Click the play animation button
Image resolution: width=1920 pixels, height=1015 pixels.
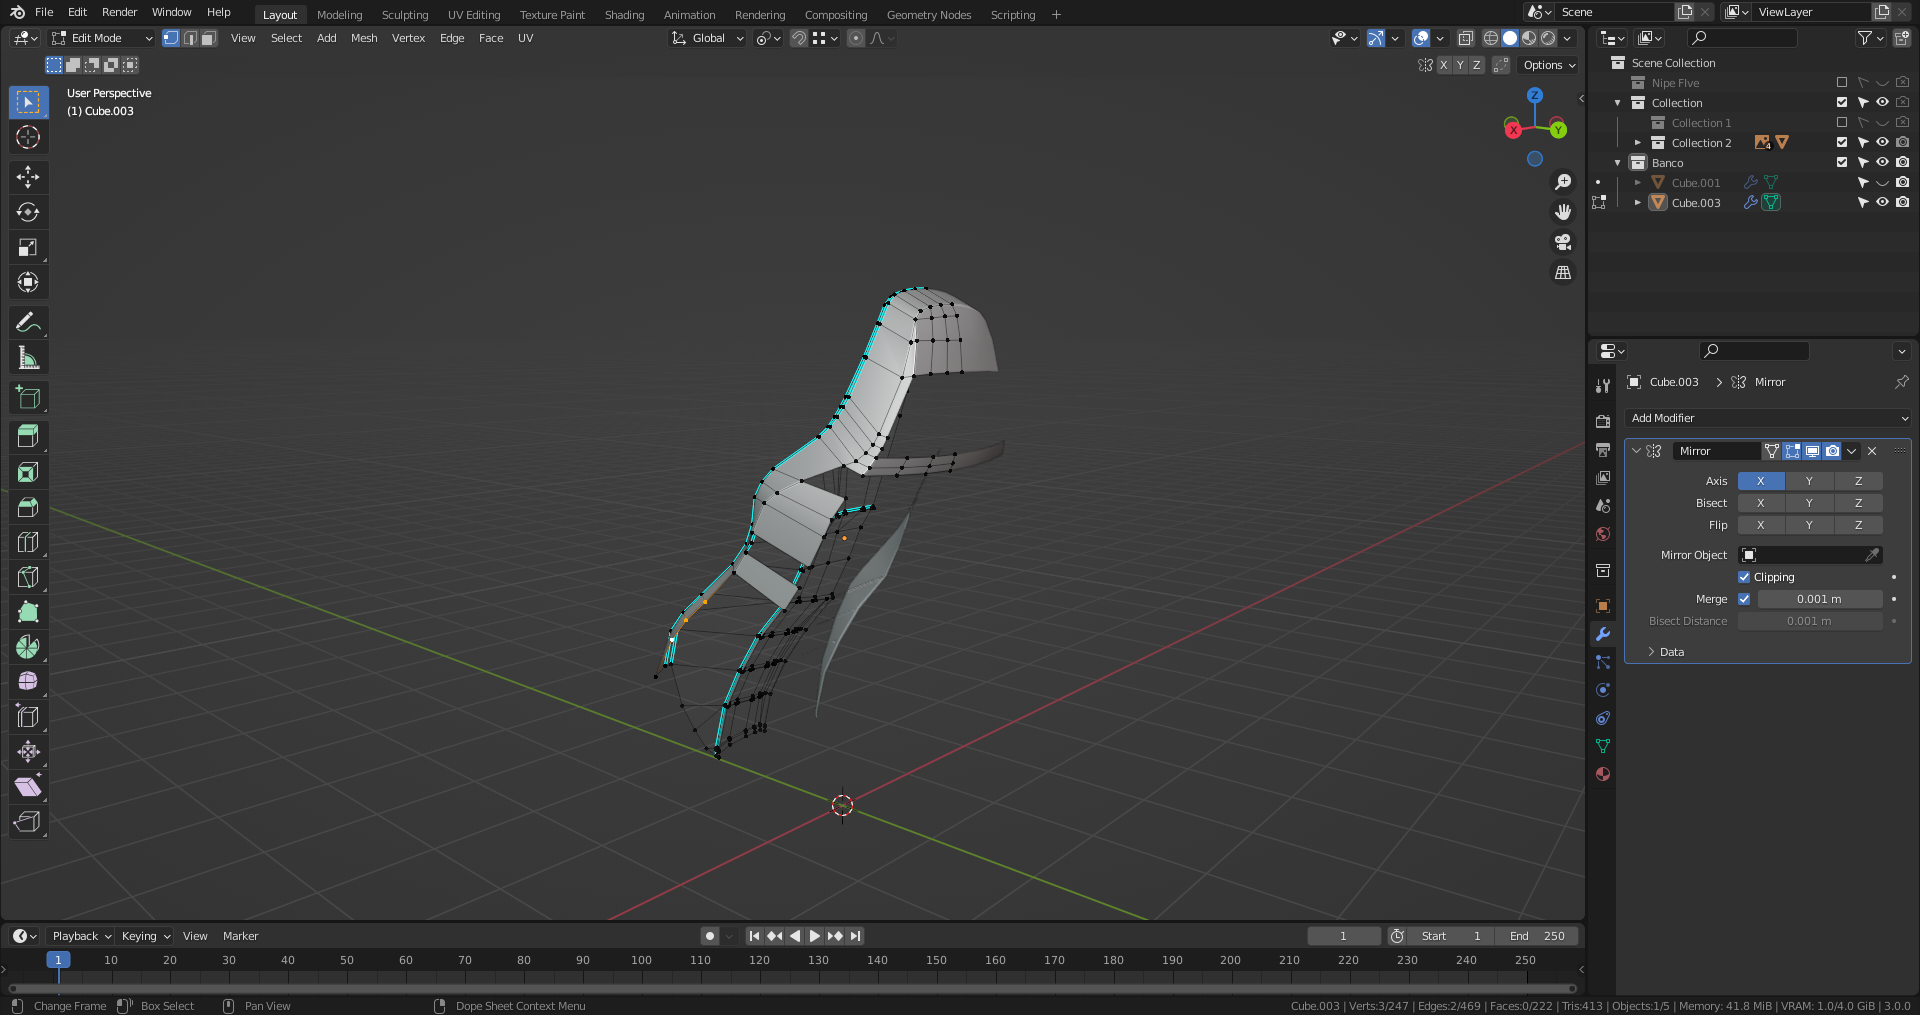coord(814,936)
